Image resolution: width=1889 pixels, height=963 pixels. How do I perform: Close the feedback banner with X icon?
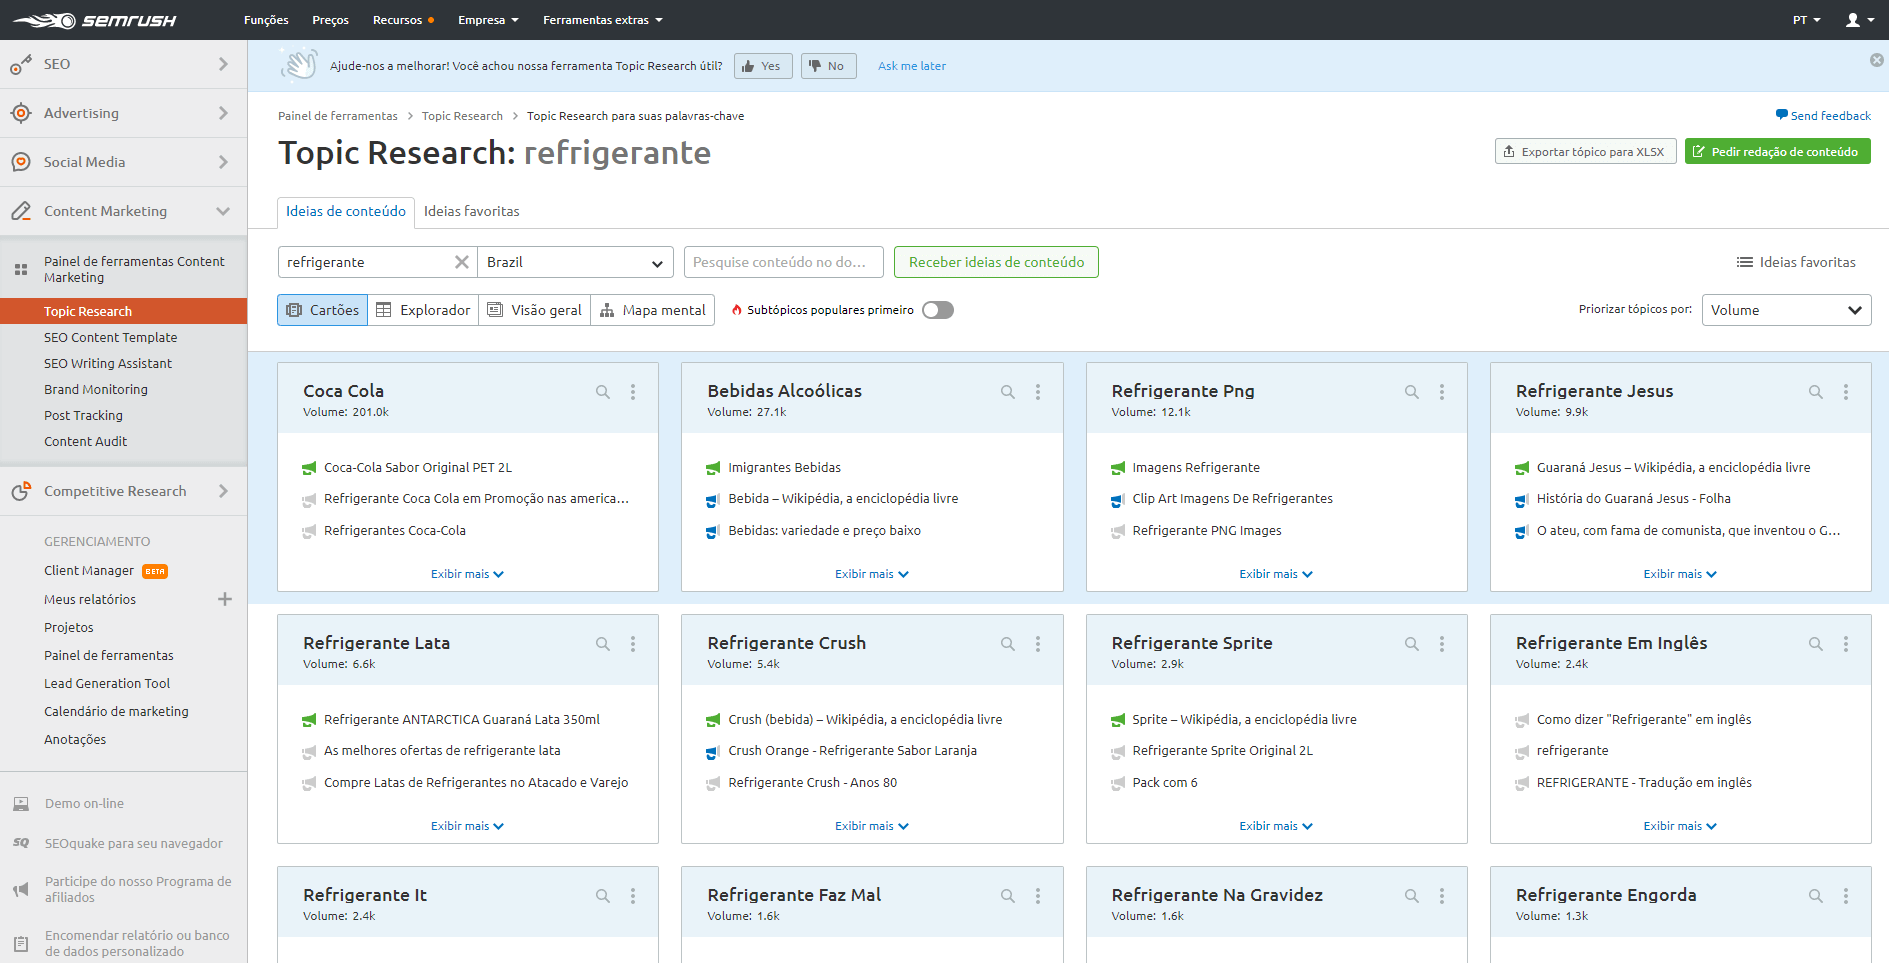coord(1877,60)
